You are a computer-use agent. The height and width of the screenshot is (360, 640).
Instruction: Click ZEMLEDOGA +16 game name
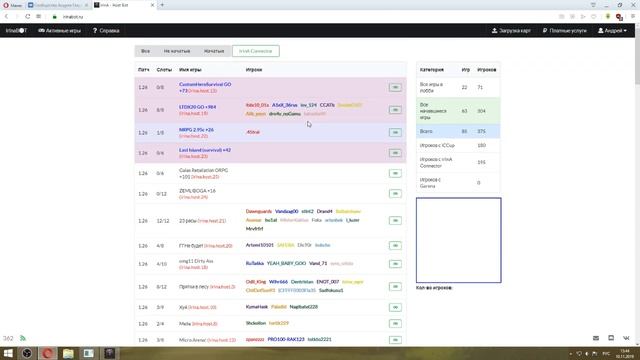tap(197, 191)
